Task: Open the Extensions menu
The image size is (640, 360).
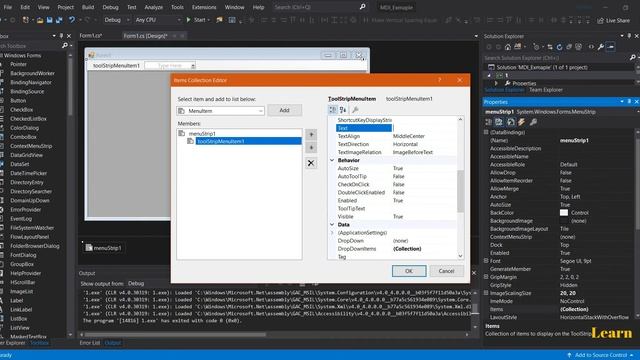Action: [x=204, y=7]
